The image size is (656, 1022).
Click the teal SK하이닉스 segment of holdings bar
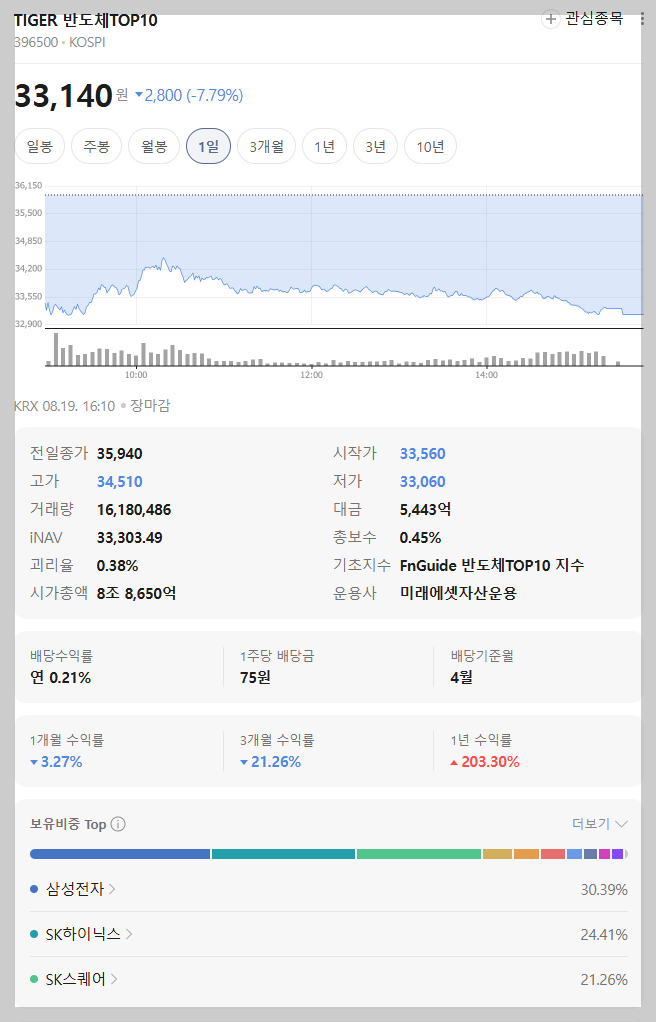coord(283,854)
